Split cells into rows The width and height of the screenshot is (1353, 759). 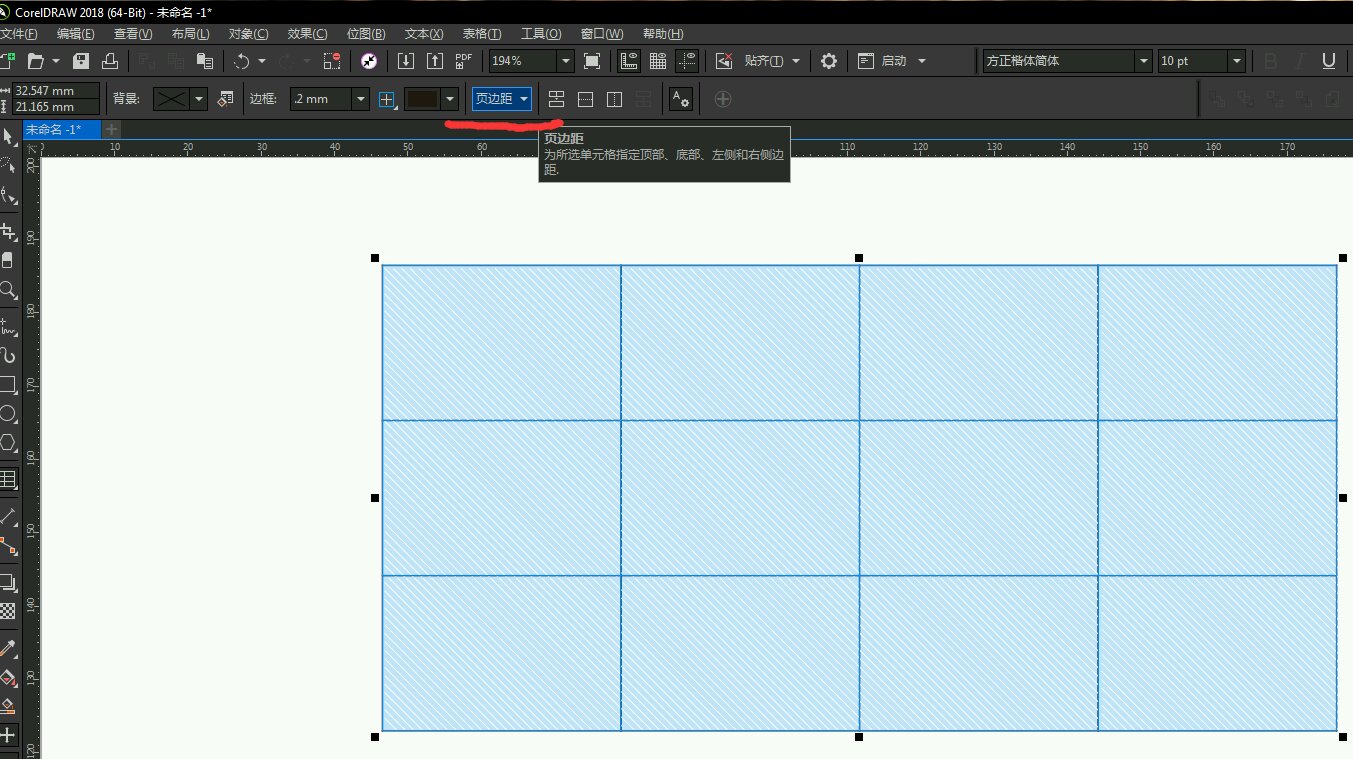[x=586, y=99]
